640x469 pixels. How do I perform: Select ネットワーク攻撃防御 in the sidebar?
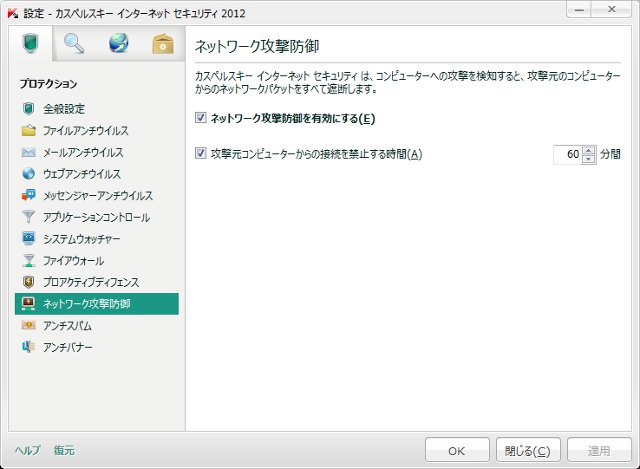pos(97,304)
